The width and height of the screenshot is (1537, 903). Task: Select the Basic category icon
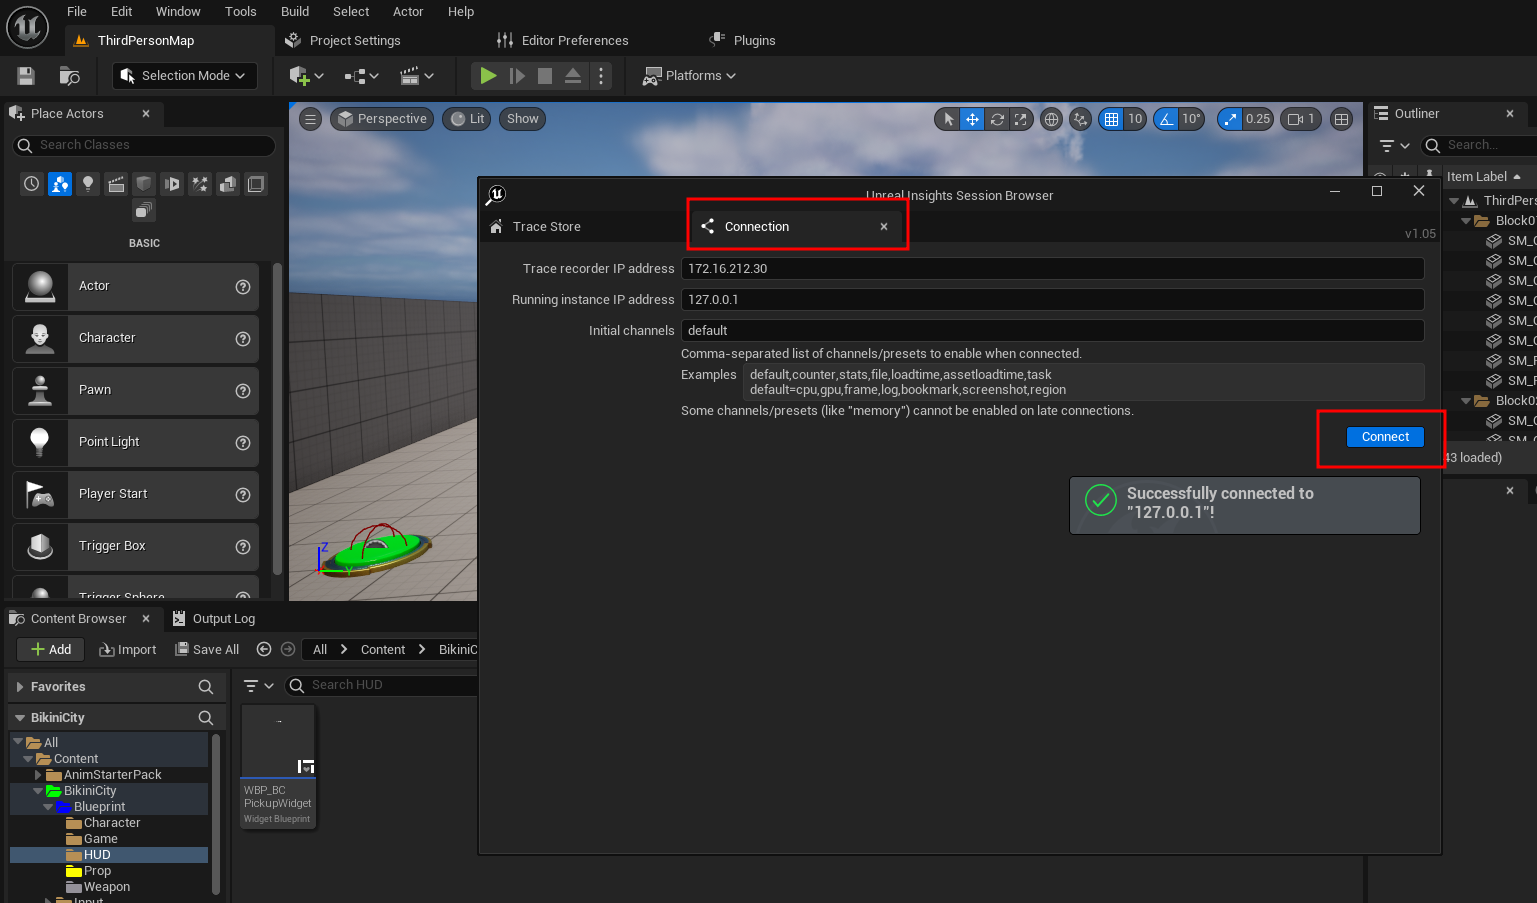click(x=60, y=184)
